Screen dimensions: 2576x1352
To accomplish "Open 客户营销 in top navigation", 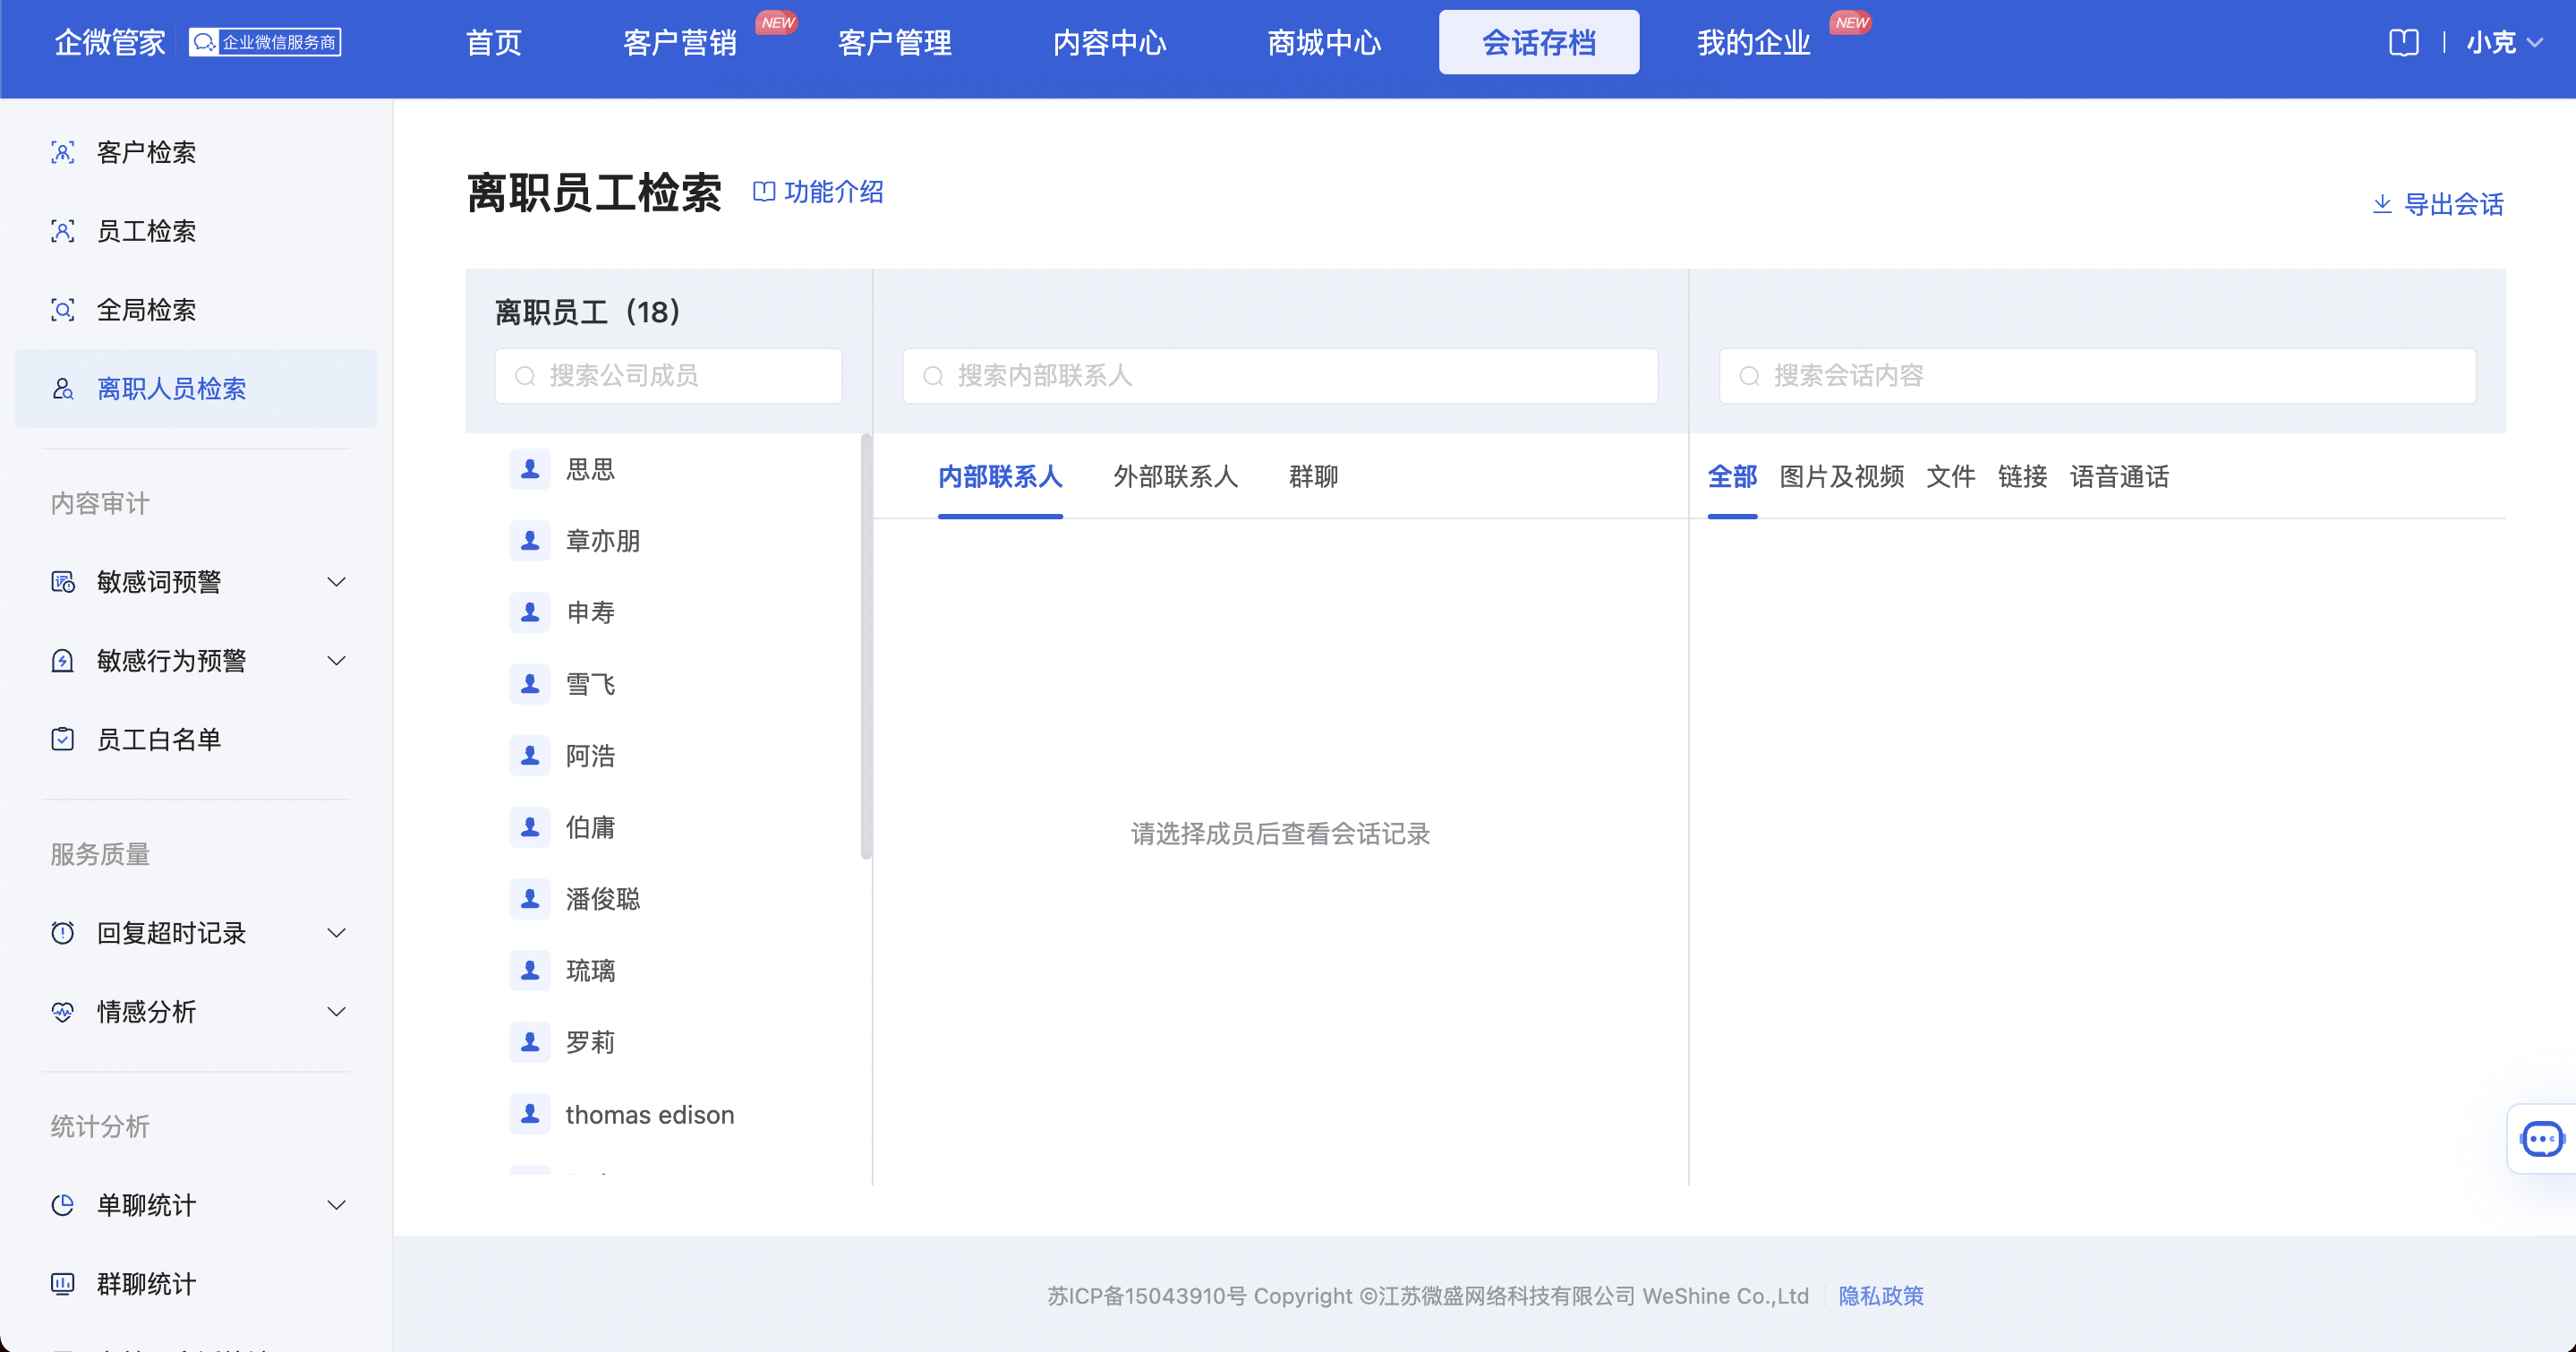I will tap(680, 42).
